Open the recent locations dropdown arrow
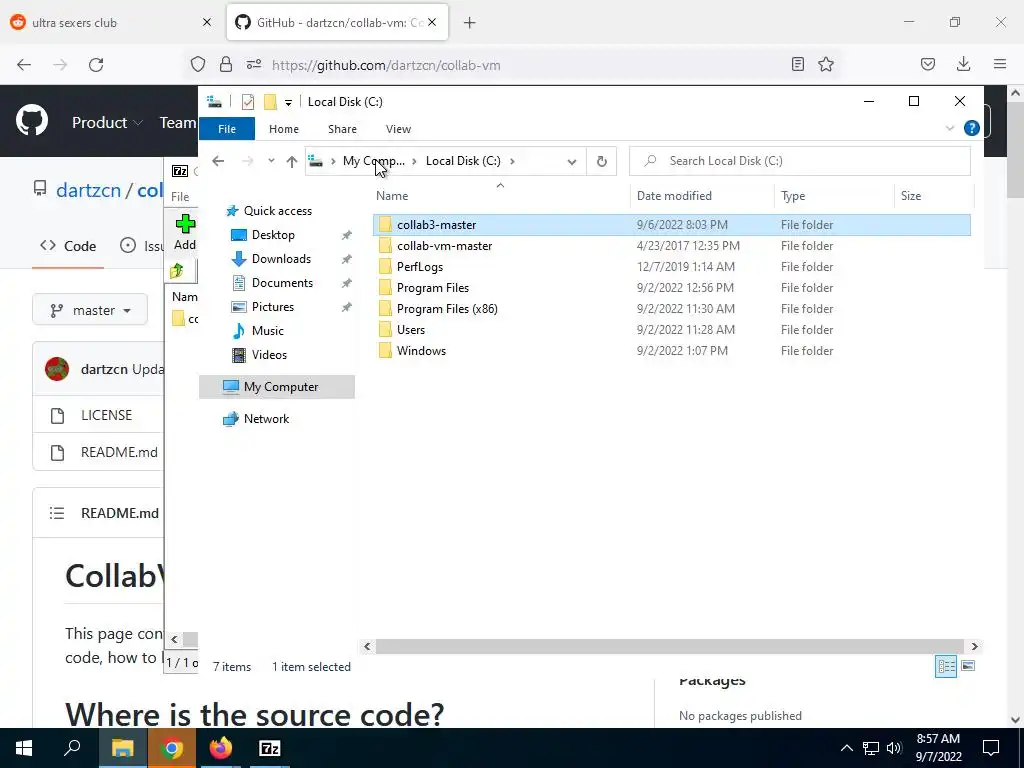 click(270, 161)
